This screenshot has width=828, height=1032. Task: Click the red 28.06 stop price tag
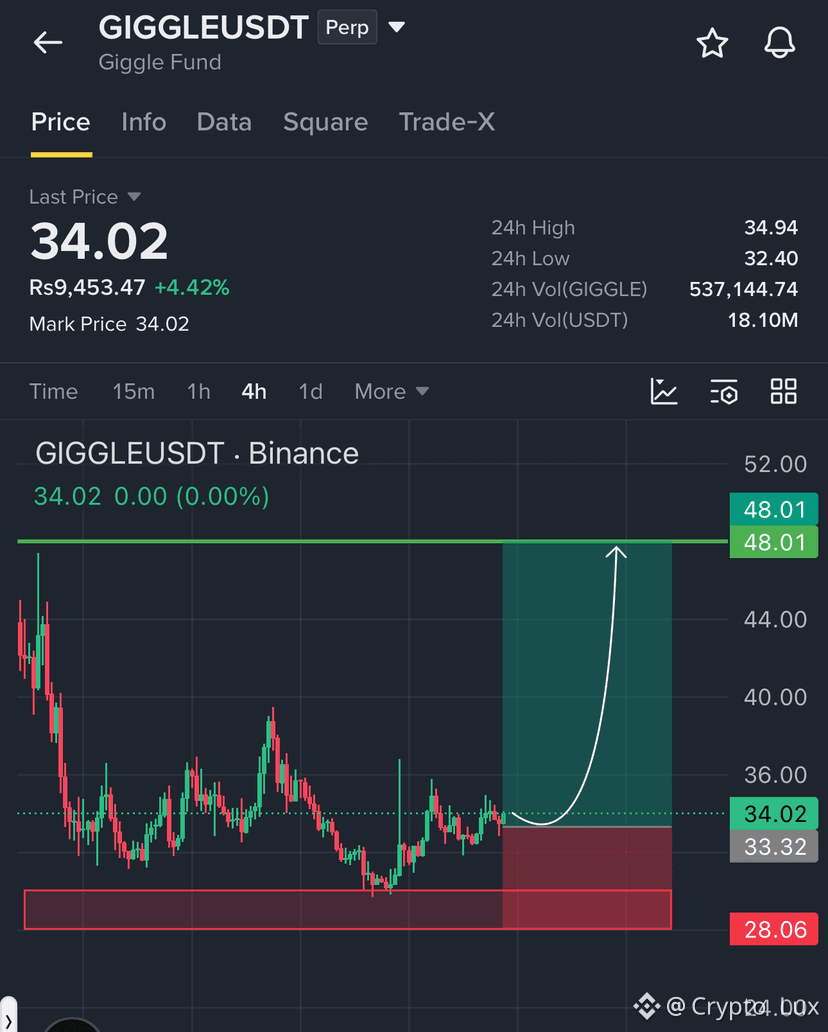[774, 929]
